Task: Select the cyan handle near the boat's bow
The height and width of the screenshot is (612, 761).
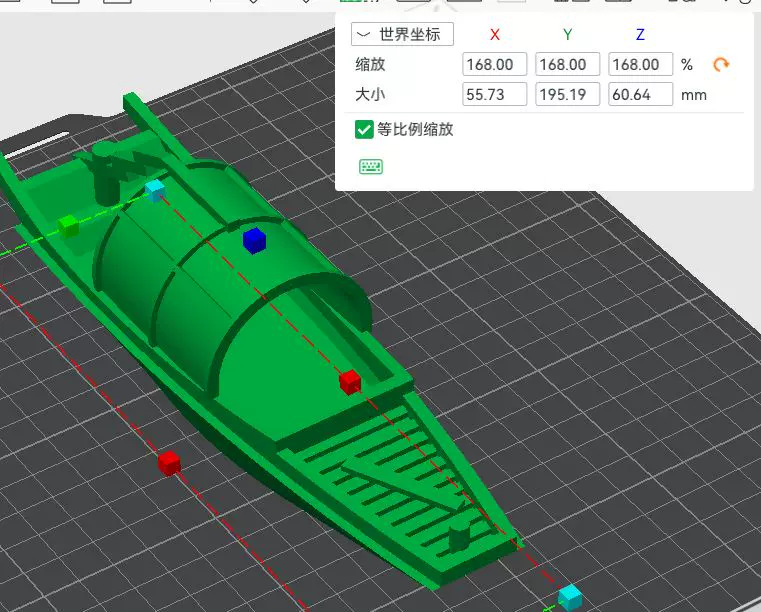Action: pos(570,597)
